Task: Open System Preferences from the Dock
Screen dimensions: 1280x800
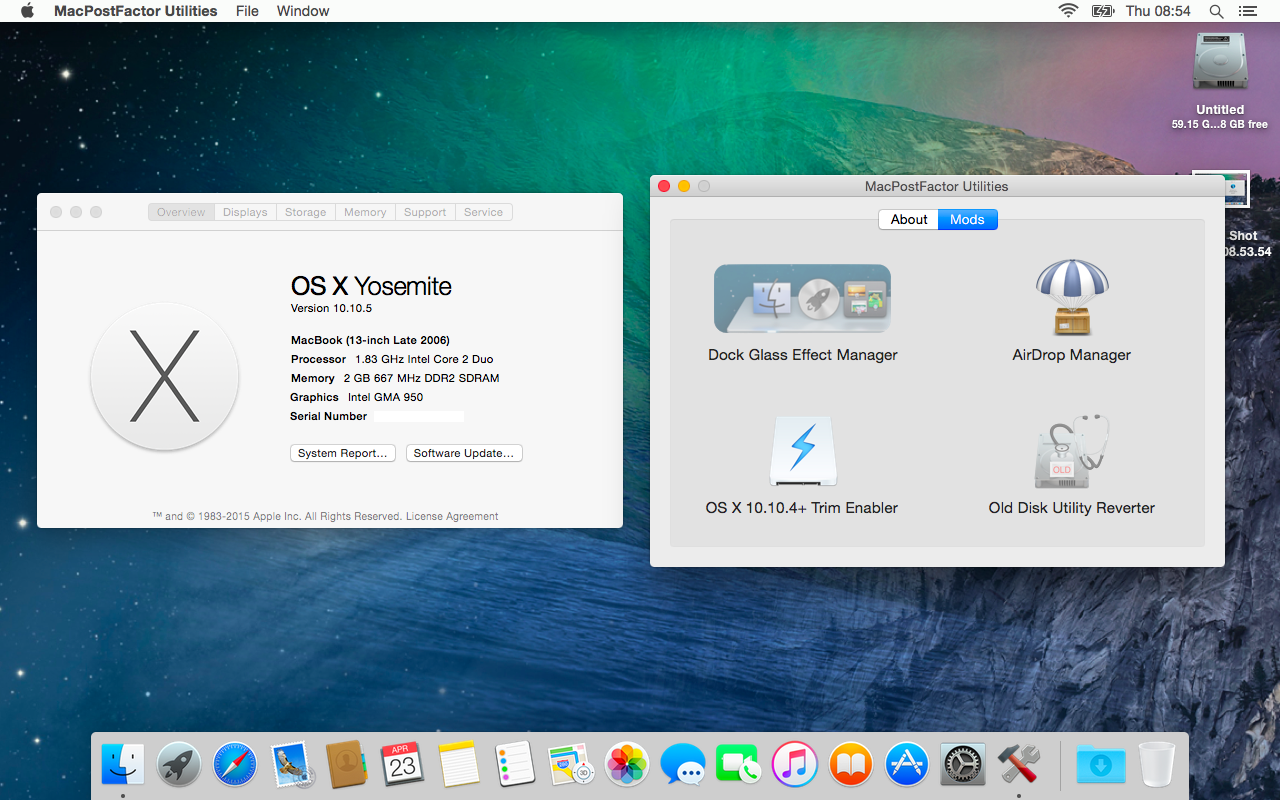Action: [963, 765]
